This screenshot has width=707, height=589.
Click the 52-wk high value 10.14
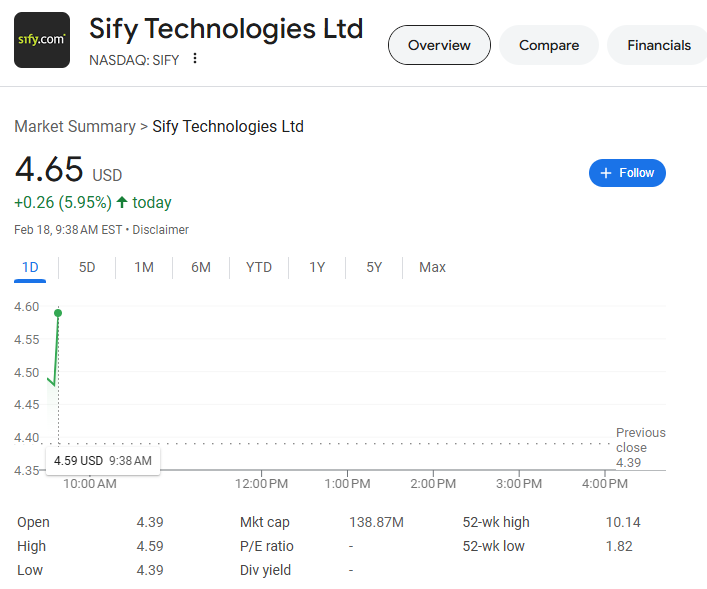click(623, 522)
